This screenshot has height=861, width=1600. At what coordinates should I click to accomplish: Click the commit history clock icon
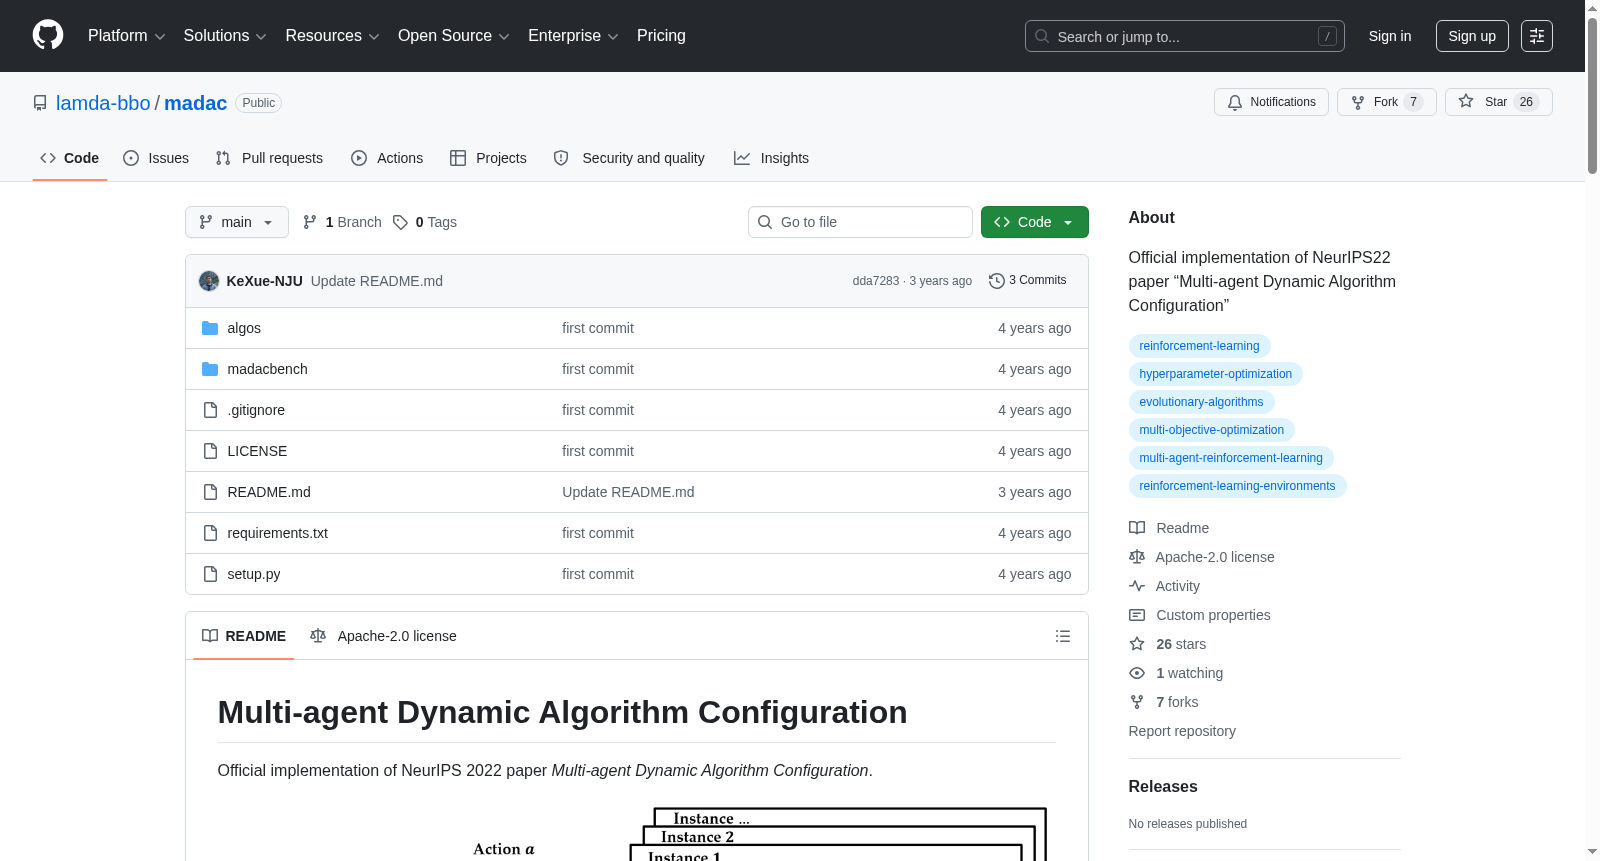click(996, 281)
